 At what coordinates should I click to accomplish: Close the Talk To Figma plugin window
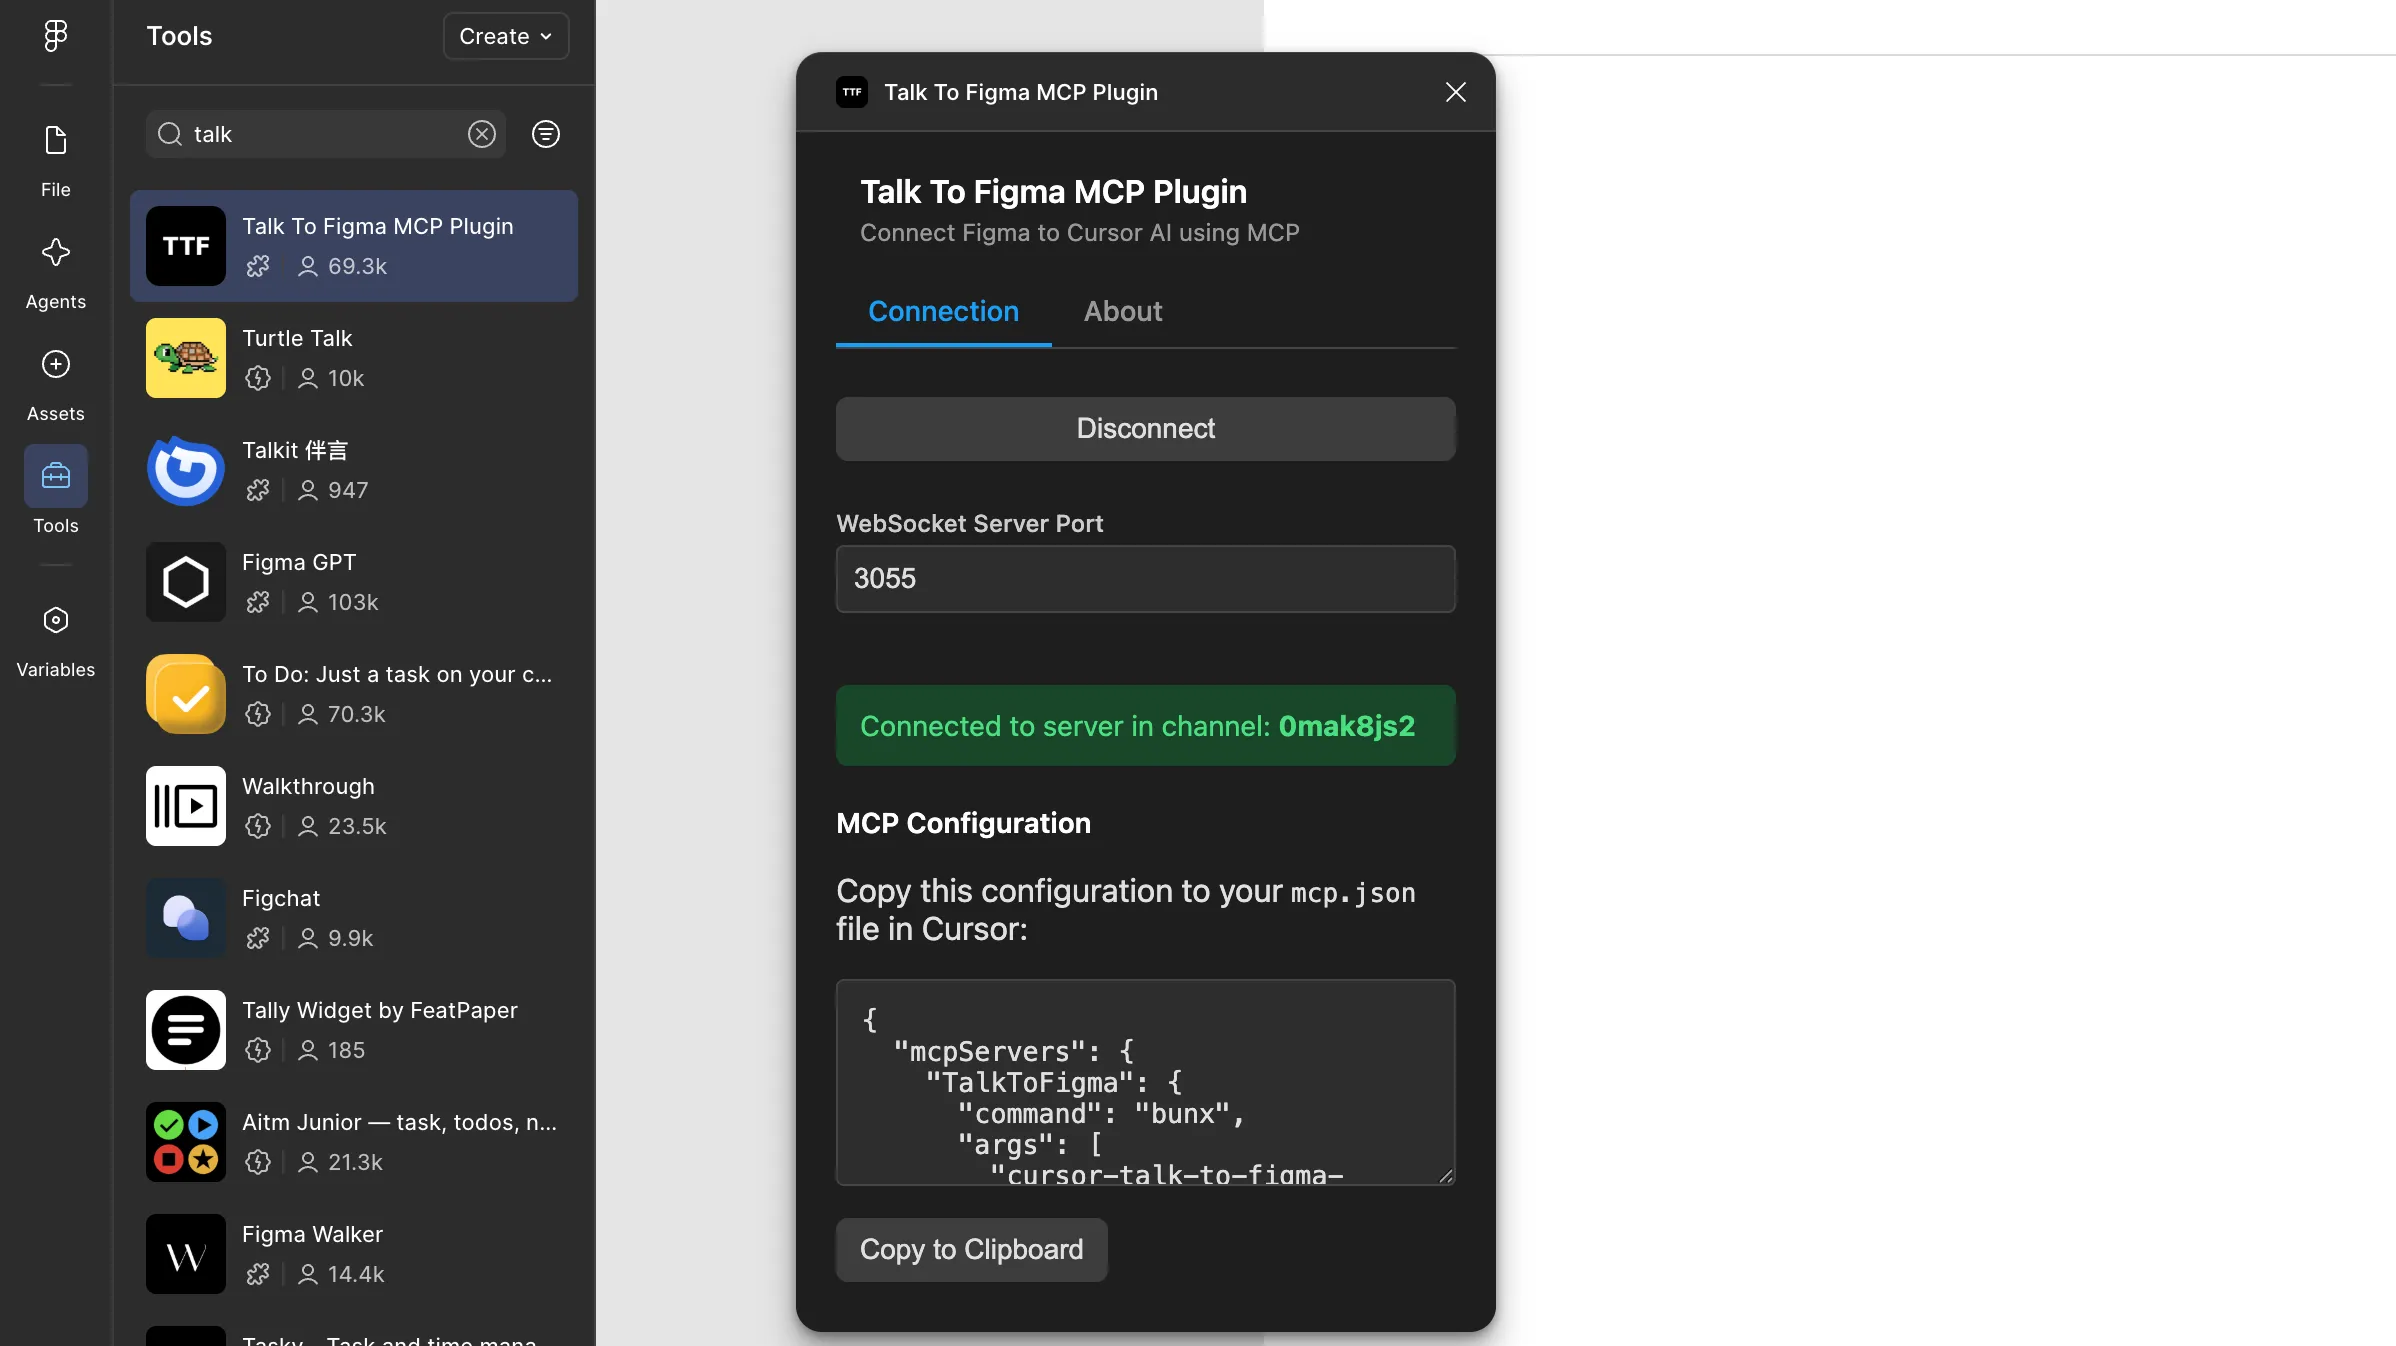[x=1456, y=92]
